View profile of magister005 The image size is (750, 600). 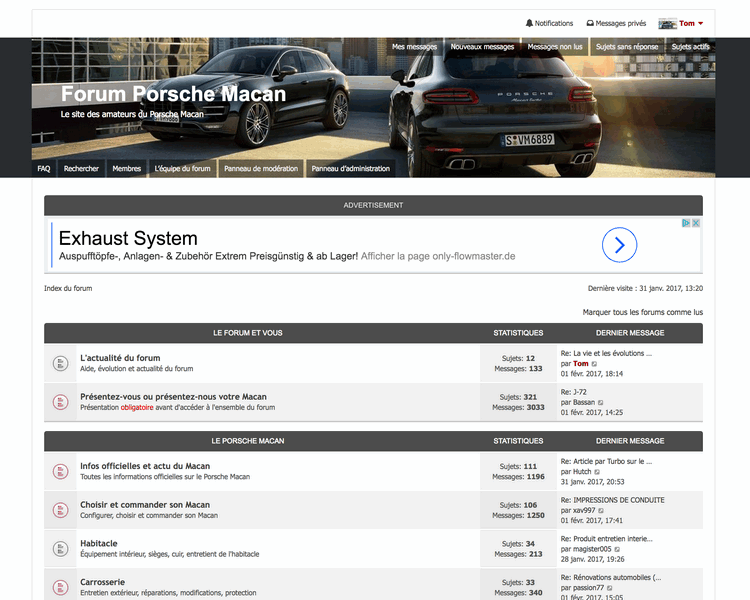[592, 549]
